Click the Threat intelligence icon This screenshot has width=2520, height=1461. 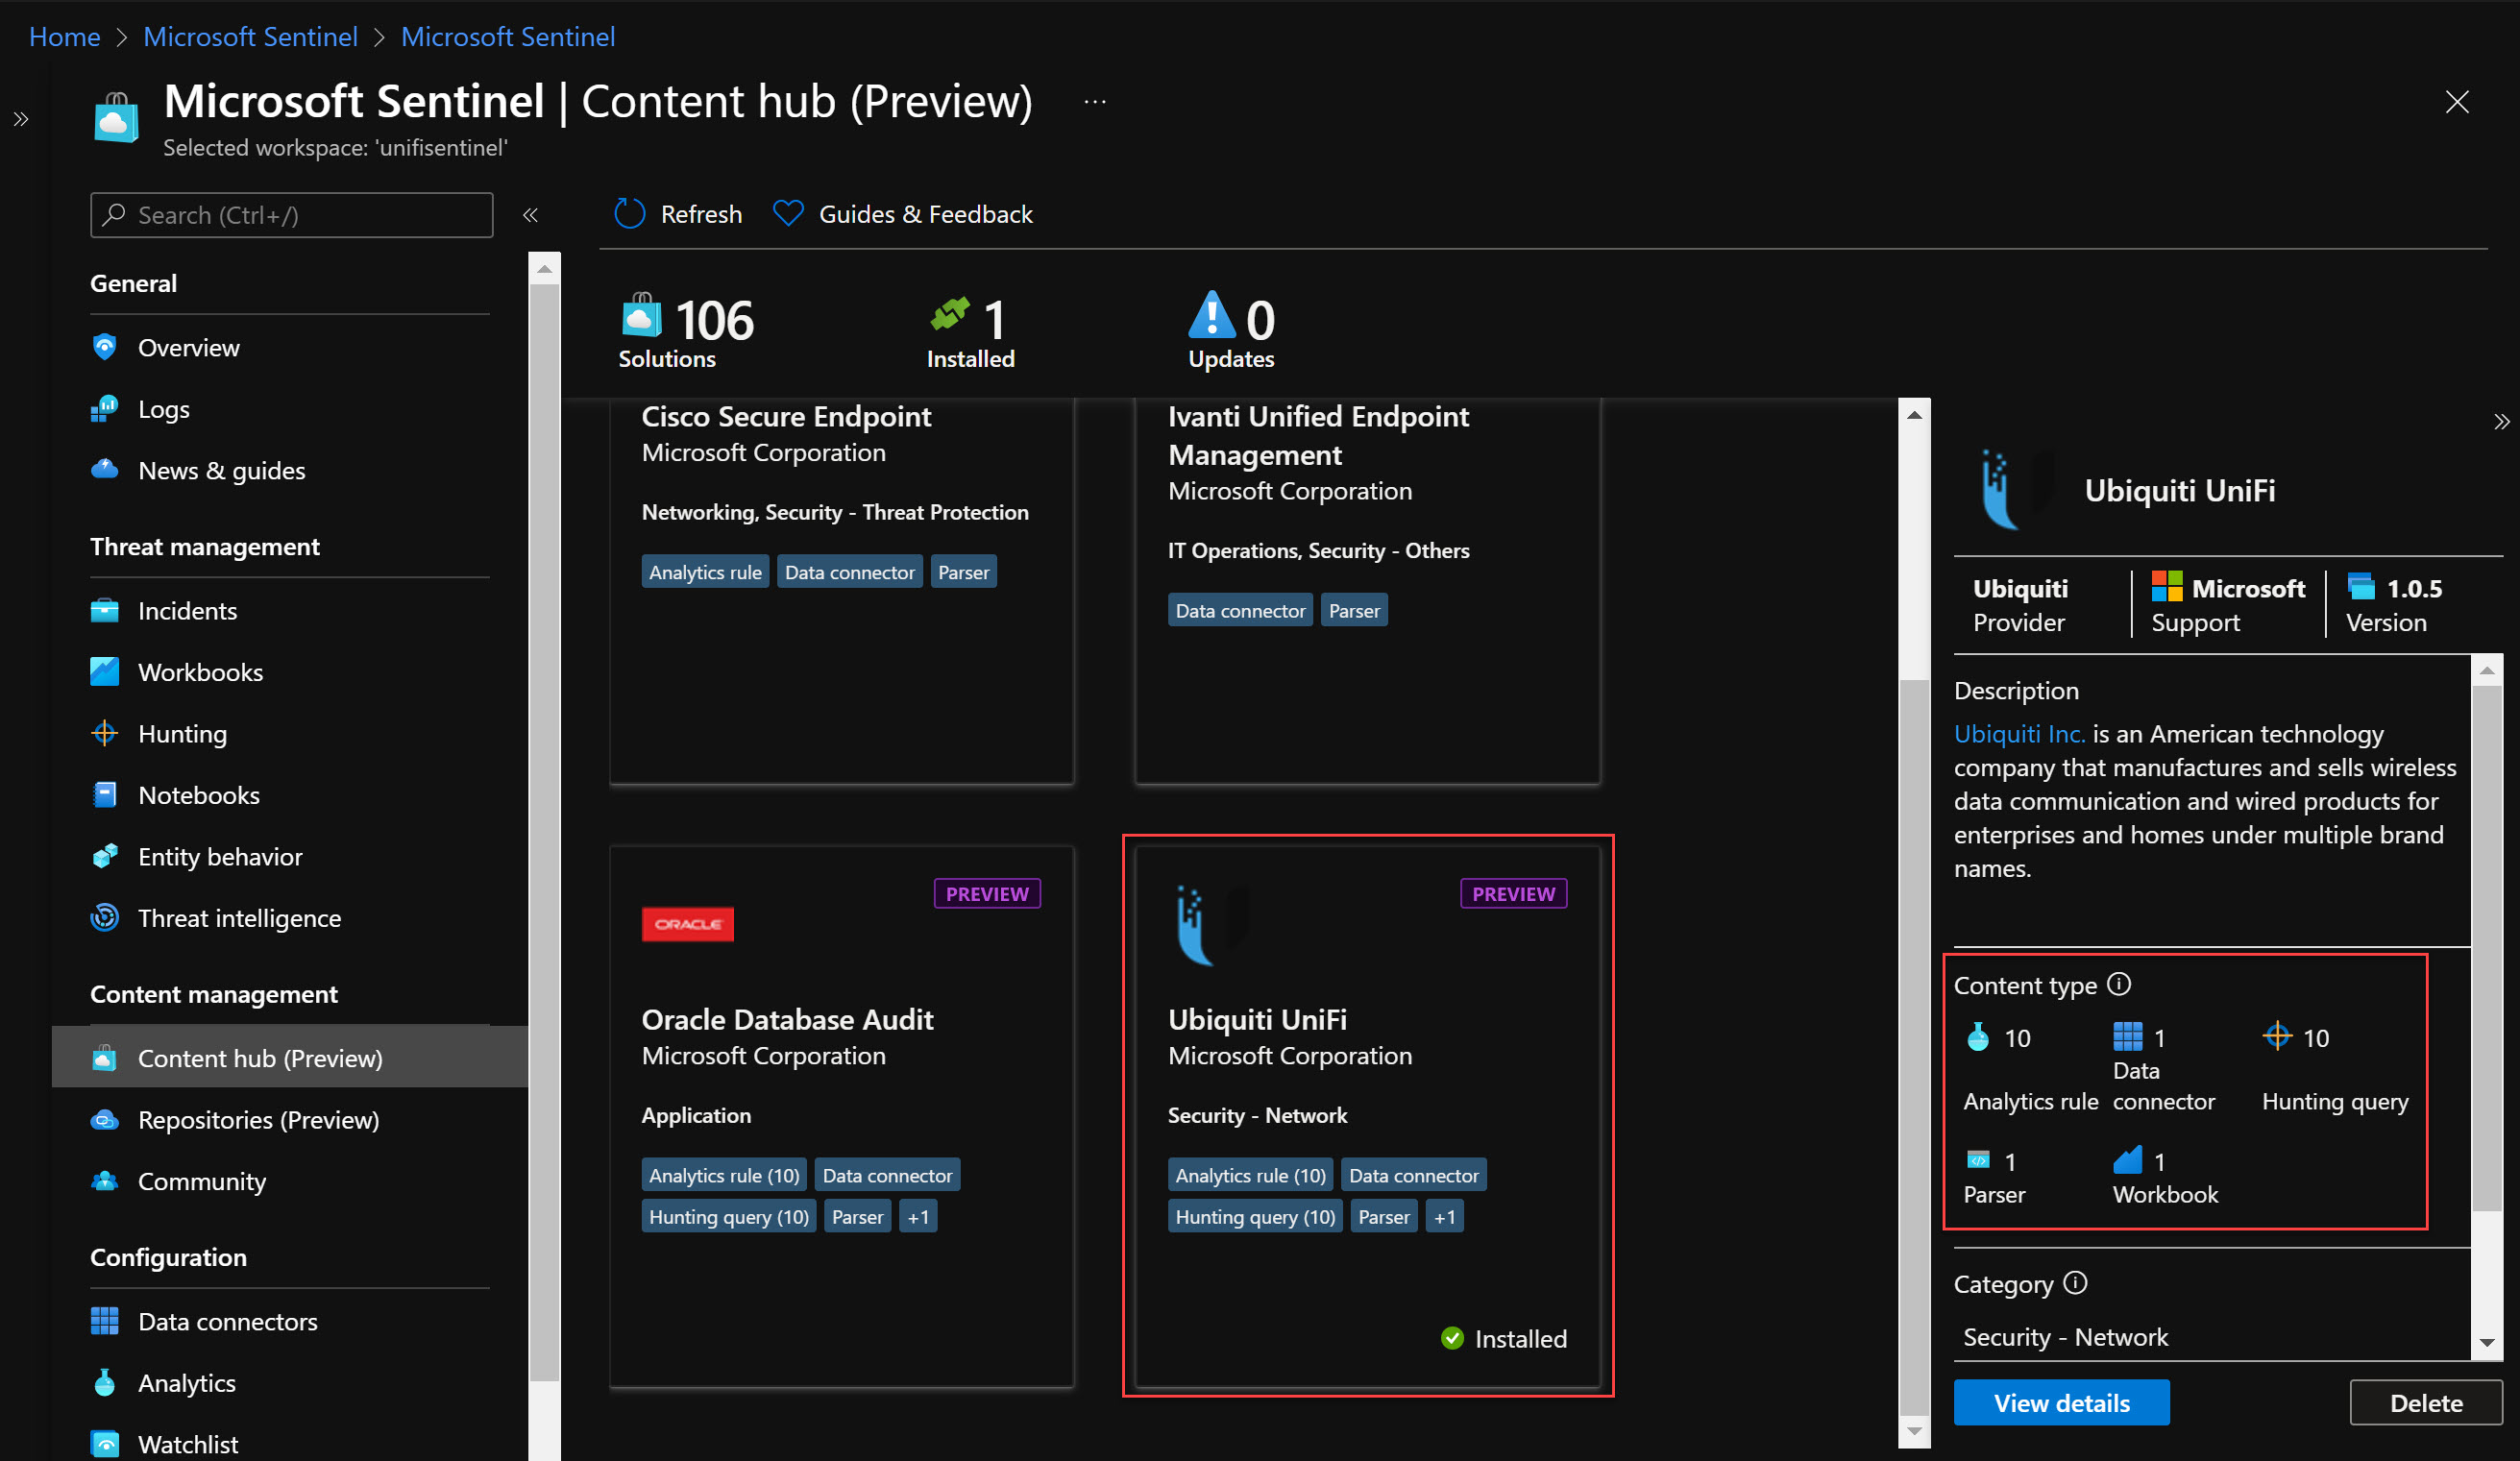click(104, 917)
